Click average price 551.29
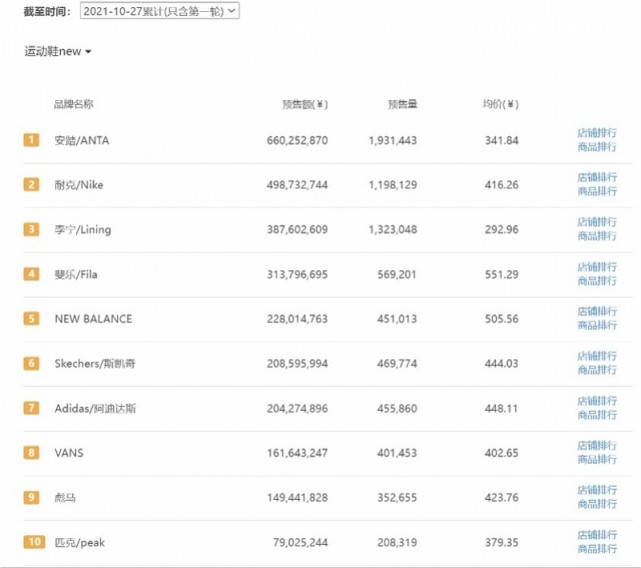 (x=502, y=274)
